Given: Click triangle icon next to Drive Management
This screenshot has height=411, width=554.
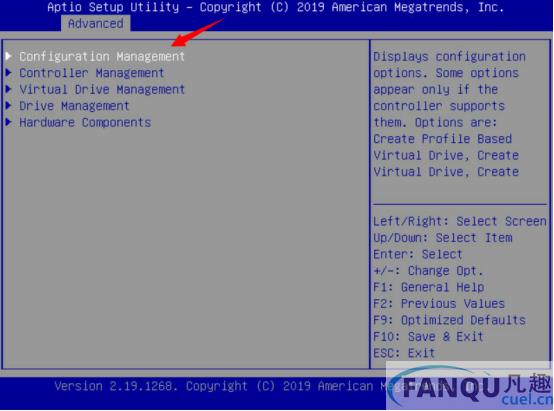Looking at the screenshot, I should pos(9,105).
